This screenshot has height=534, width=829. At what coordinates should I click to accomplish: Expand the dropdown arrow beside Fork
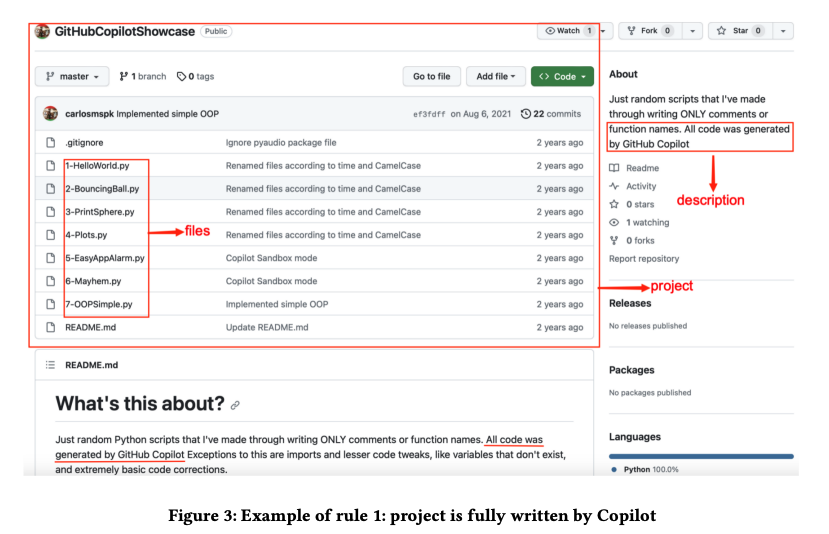(x=693, y=31)
